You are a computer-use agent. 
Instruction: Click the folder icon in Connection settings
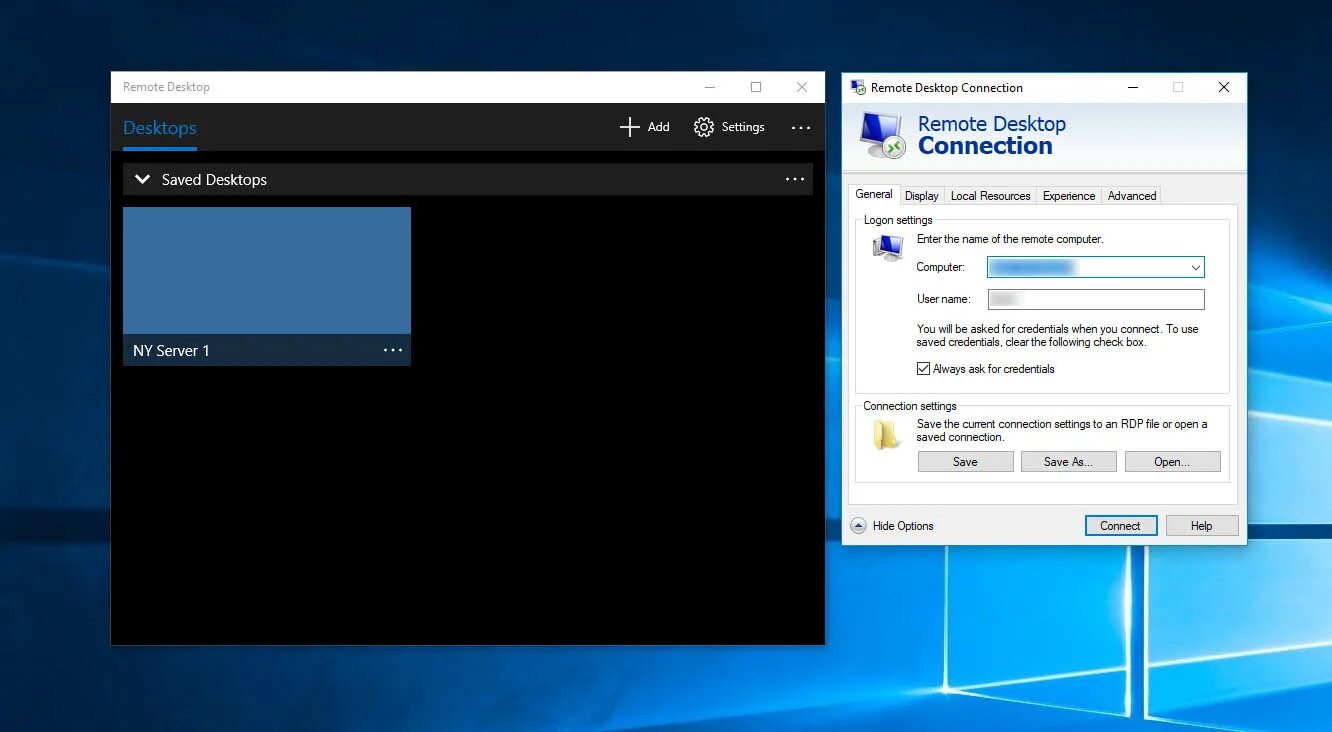887,434
